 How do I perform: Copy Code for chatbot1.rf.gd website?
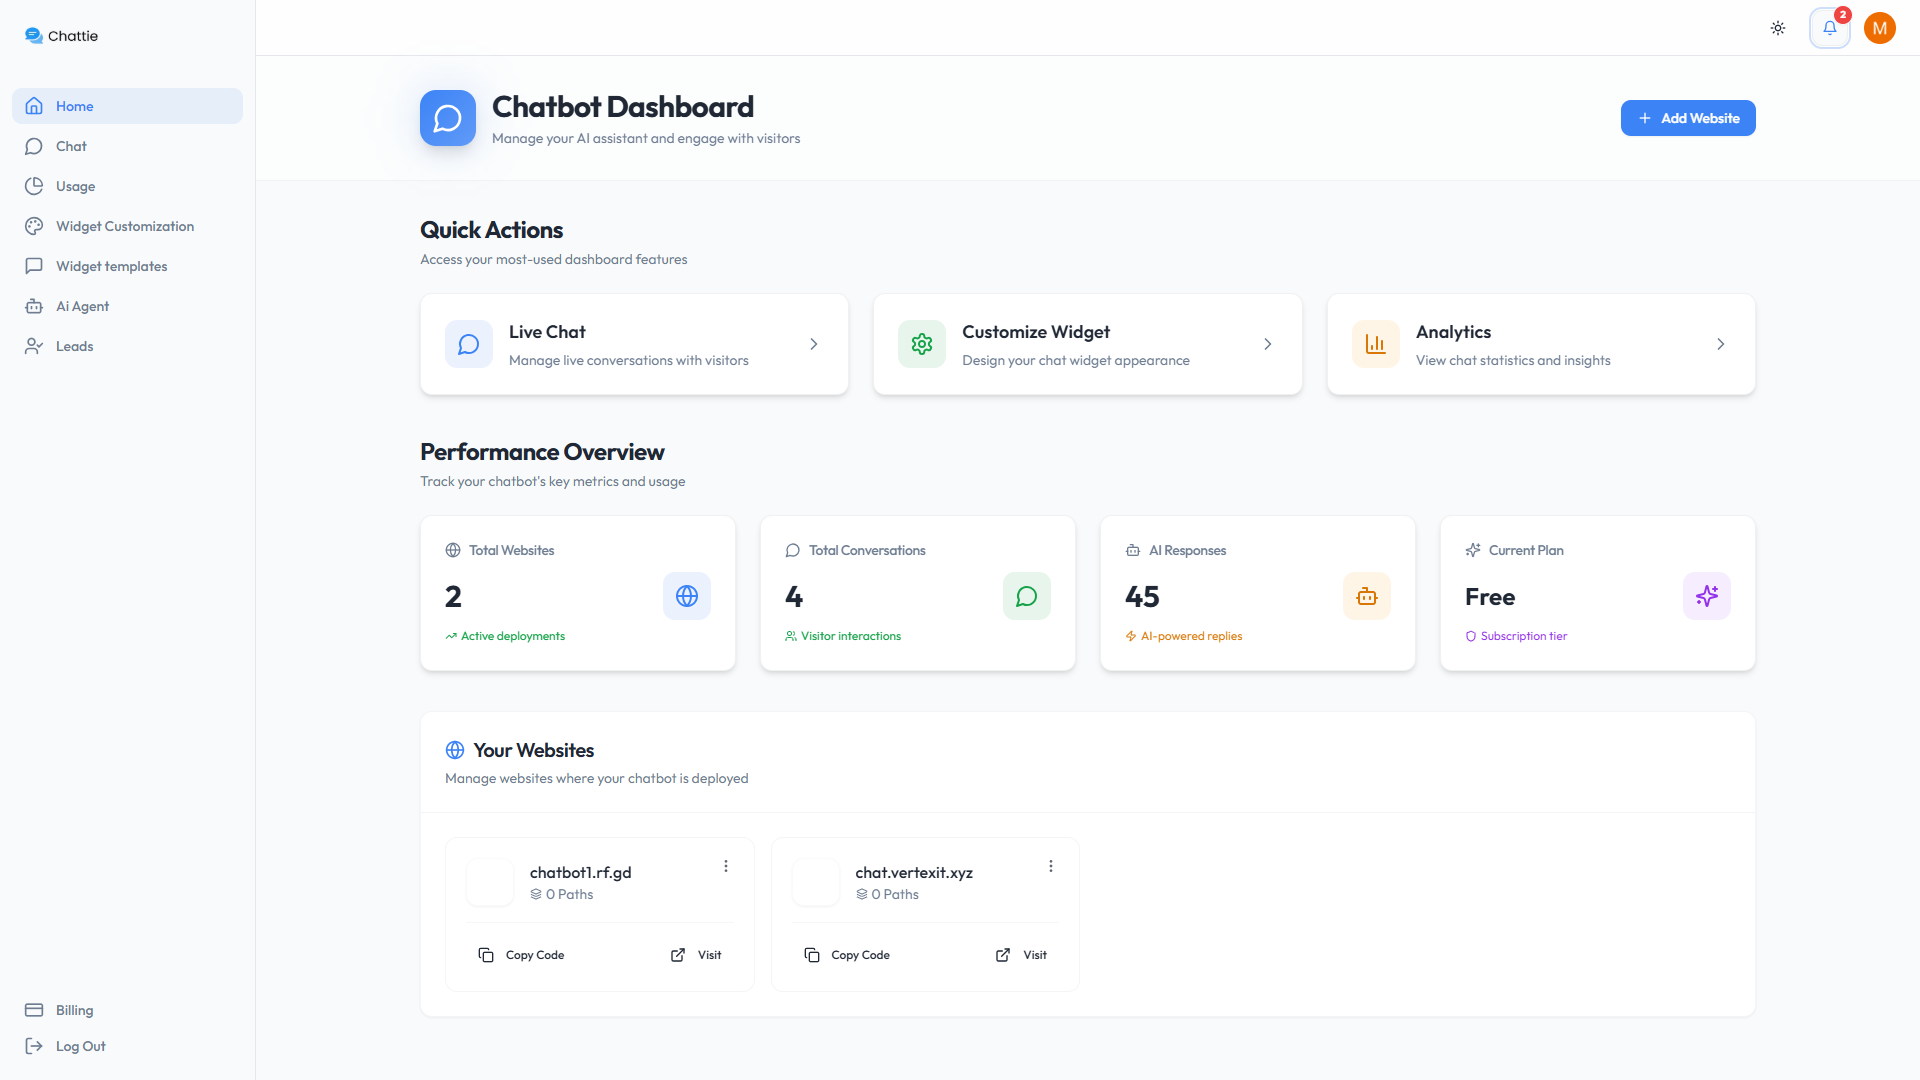point(521,955)
